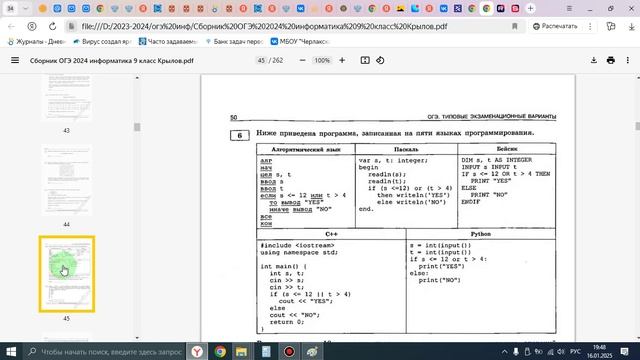Click thumbnail panel scroll up arrow
Viewport: 640px width, 360px height.
click(137, 78)
